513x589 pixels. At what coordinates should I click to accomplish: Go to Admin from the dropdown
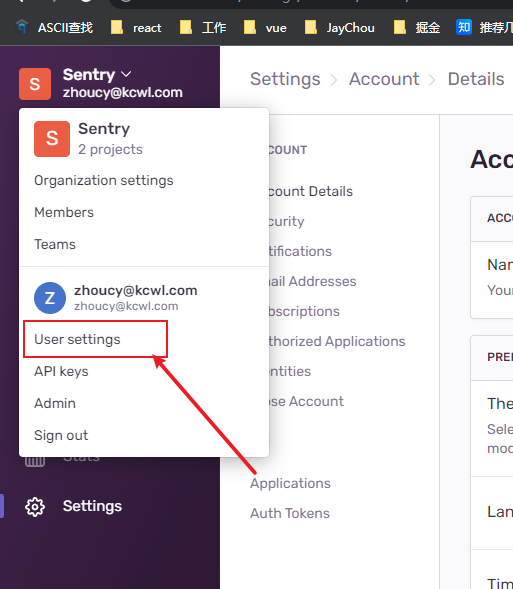pos(55,403)
